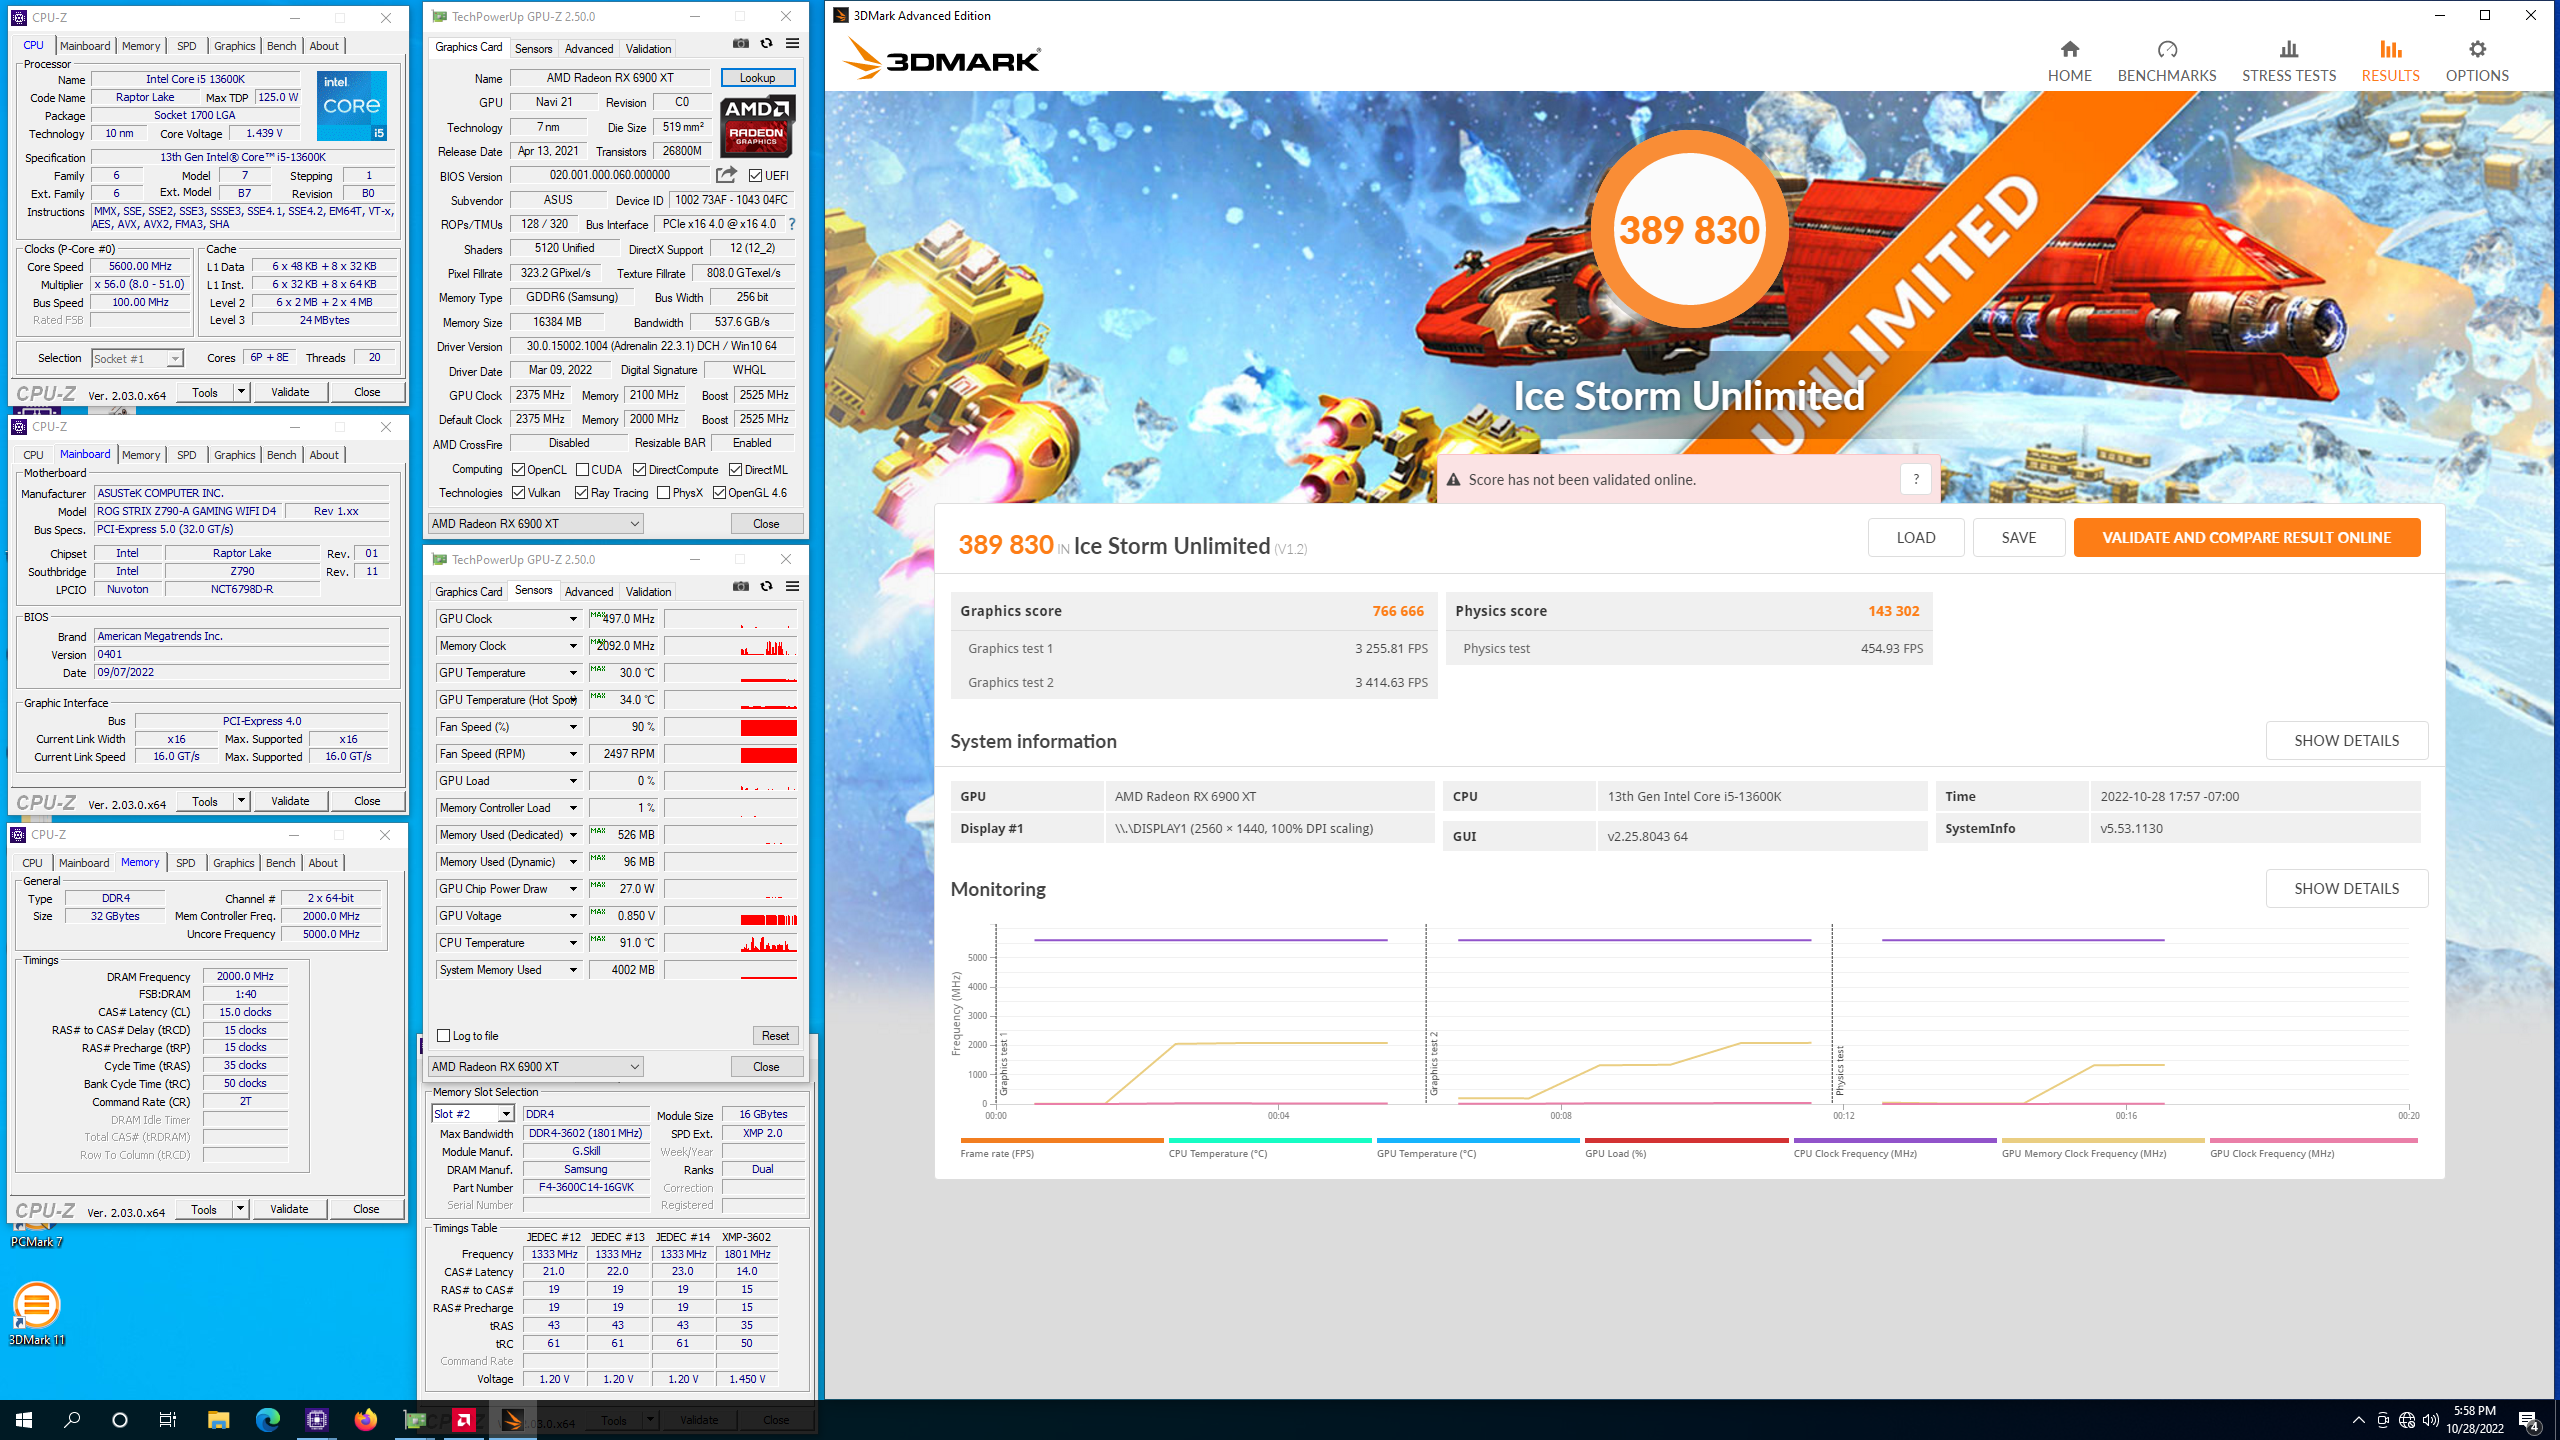Open Tools dropdown arrow in top CPU-Z window
Viewport: 2560px width, 1440px height.
pyautogui.click(x=241, y=392)
